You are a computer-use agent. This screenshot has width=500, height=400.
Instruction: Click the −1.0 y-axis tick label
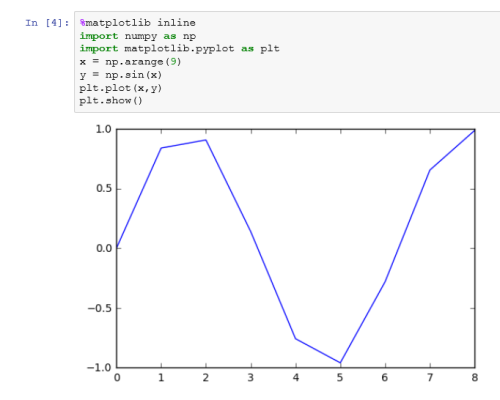click(x=100, y=368)
